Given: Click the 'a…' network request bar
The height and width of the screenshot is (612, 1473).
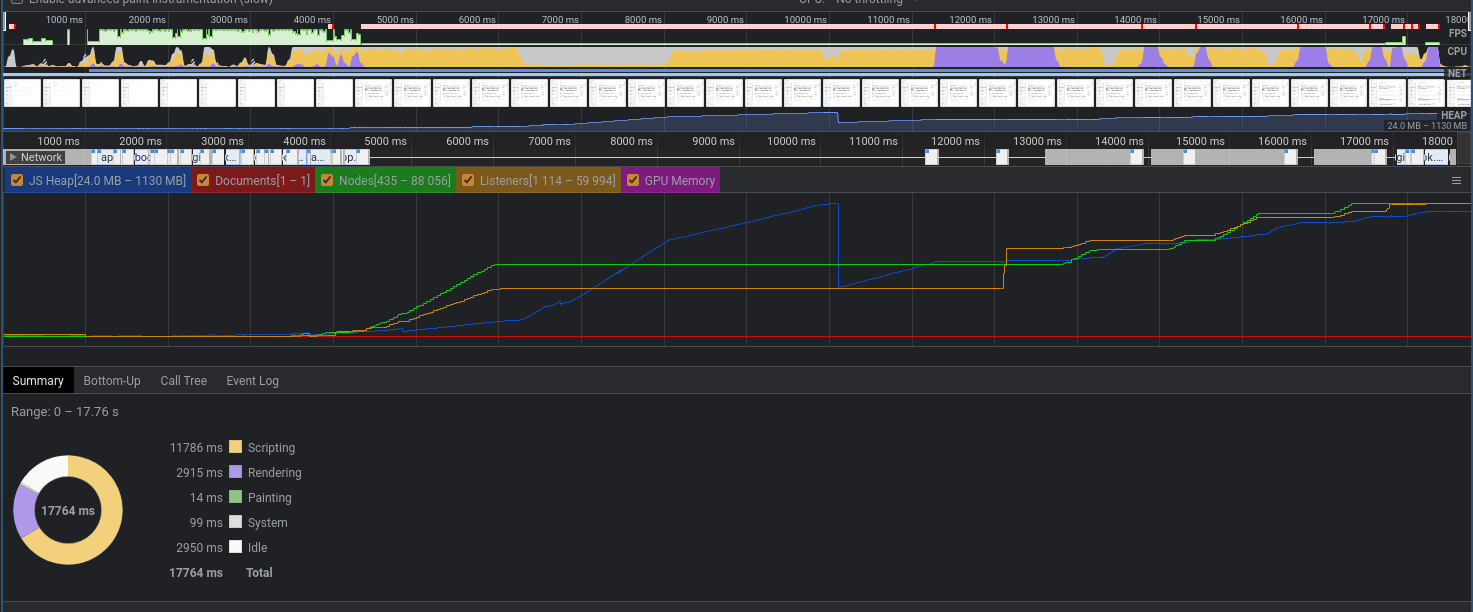Looking at the screenshot, I should tap(317, 157).
